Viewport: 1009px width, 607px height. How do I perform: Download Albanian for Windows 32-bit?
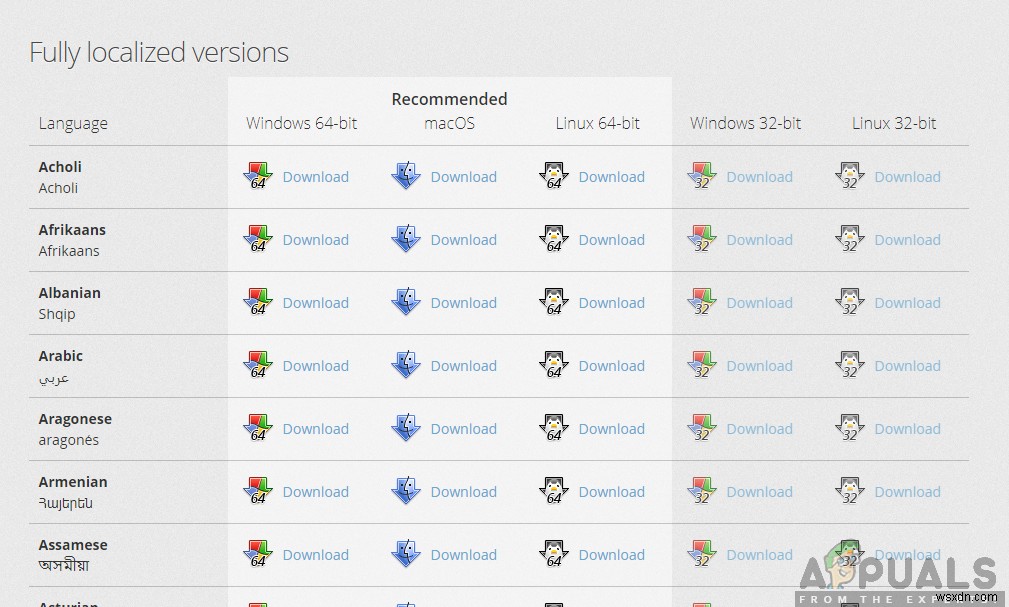759,302
